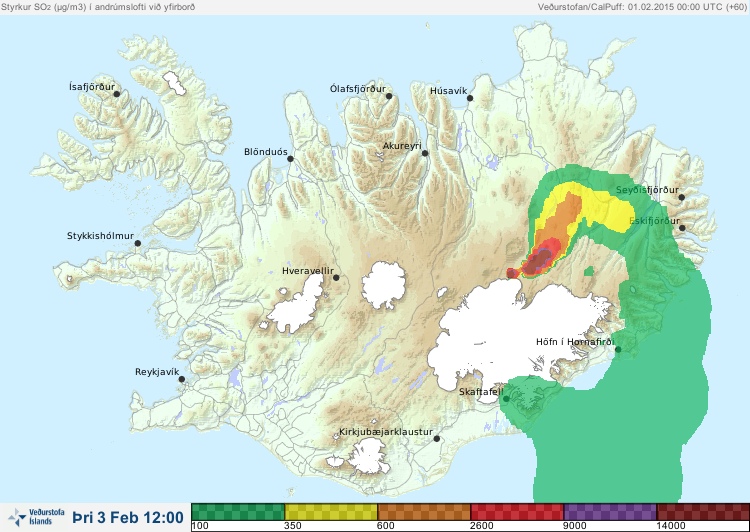Click the green 100 legend swatch
750x532 pixels.
point(238,512)
